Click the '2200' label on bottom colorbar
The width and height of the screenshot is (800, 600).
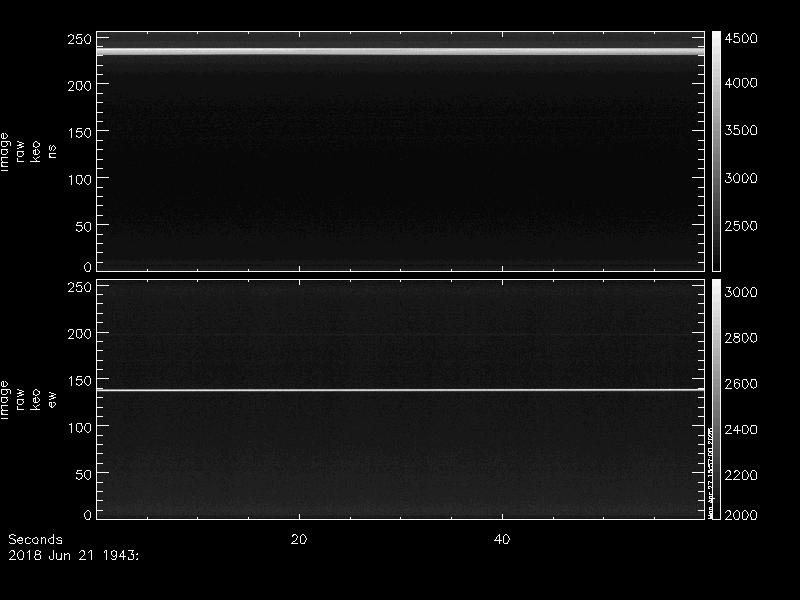click(741, 475)
